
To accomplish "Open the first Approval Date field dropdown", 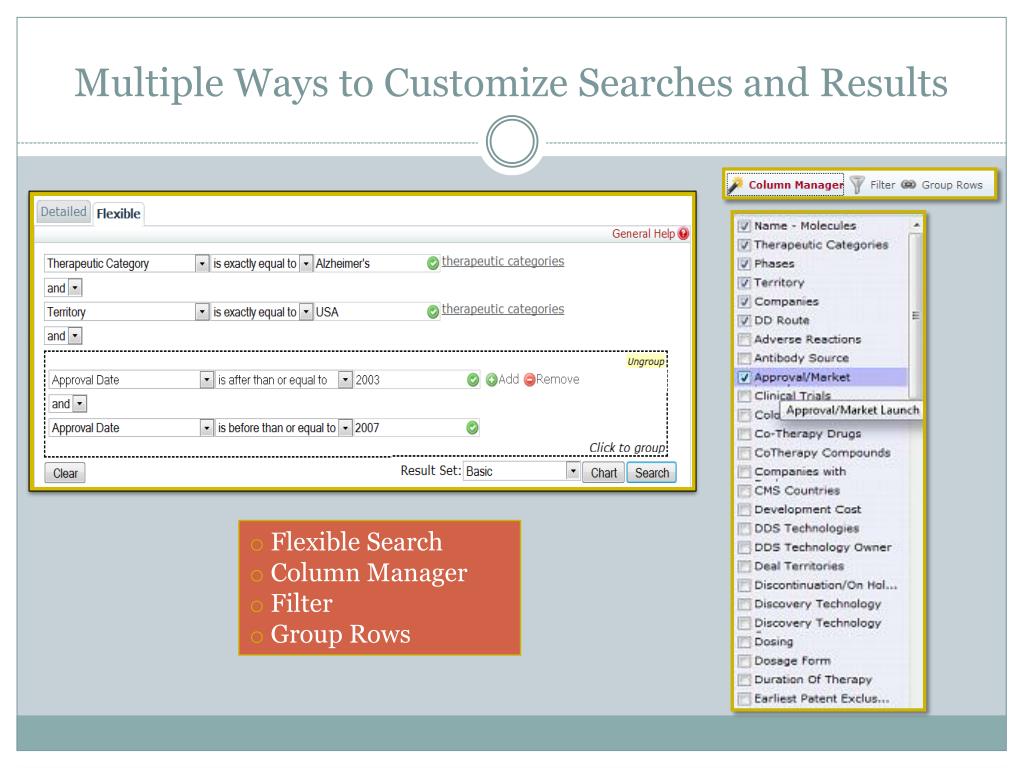I will [206, 379].
